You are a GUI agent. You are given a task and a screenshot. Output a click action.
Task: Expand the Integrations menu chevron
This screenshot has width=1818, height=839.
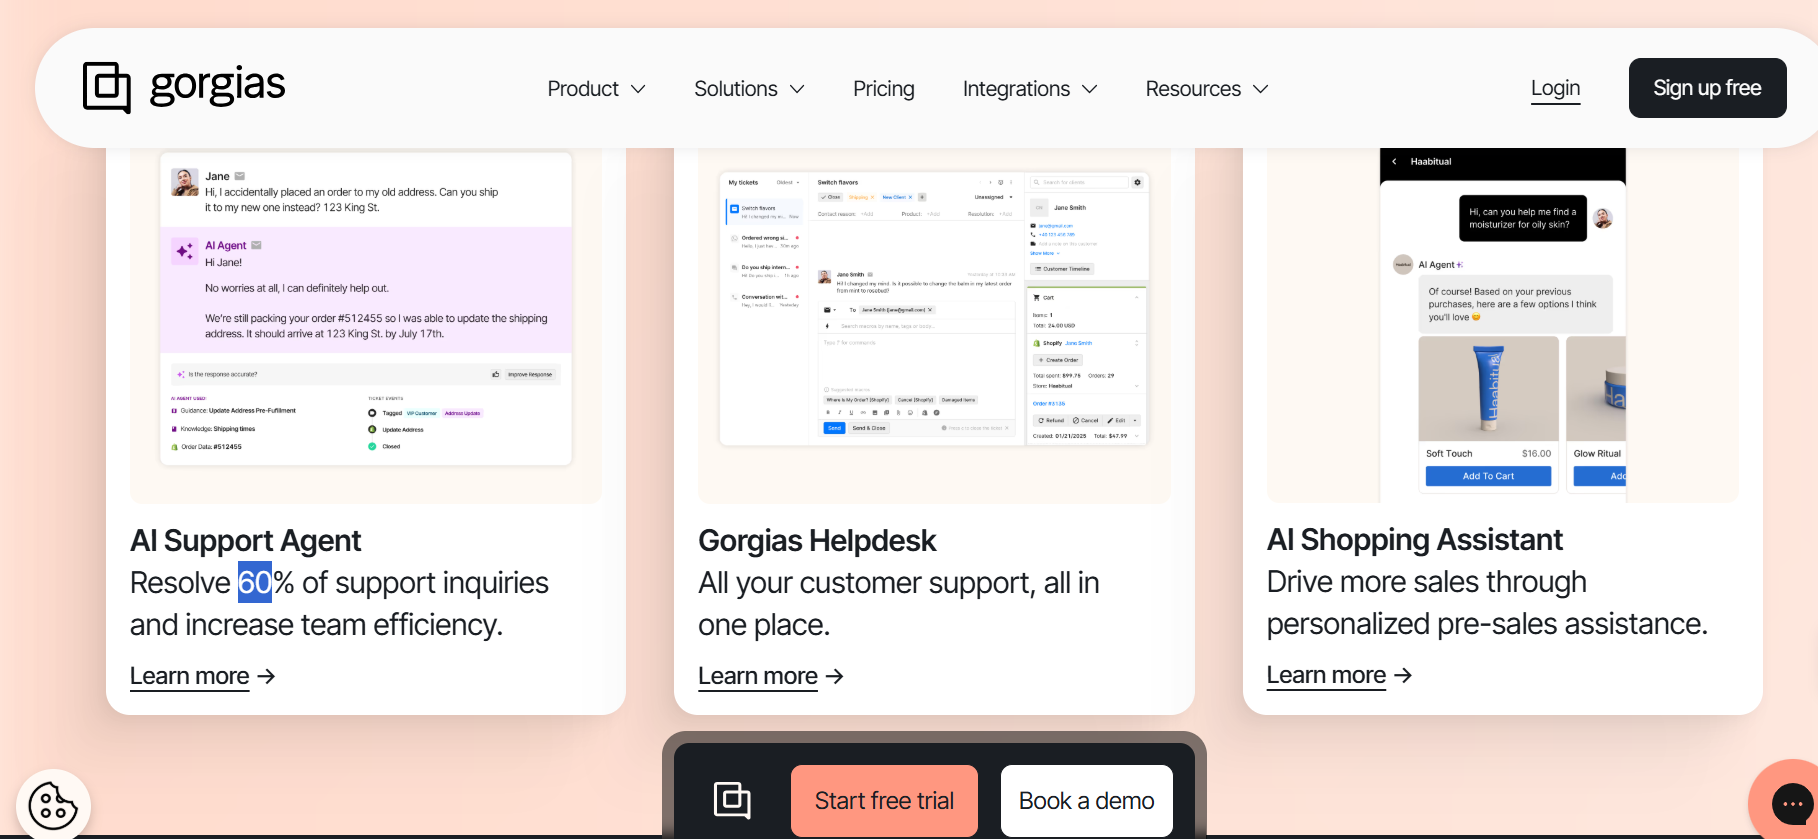coord(1090,89)
